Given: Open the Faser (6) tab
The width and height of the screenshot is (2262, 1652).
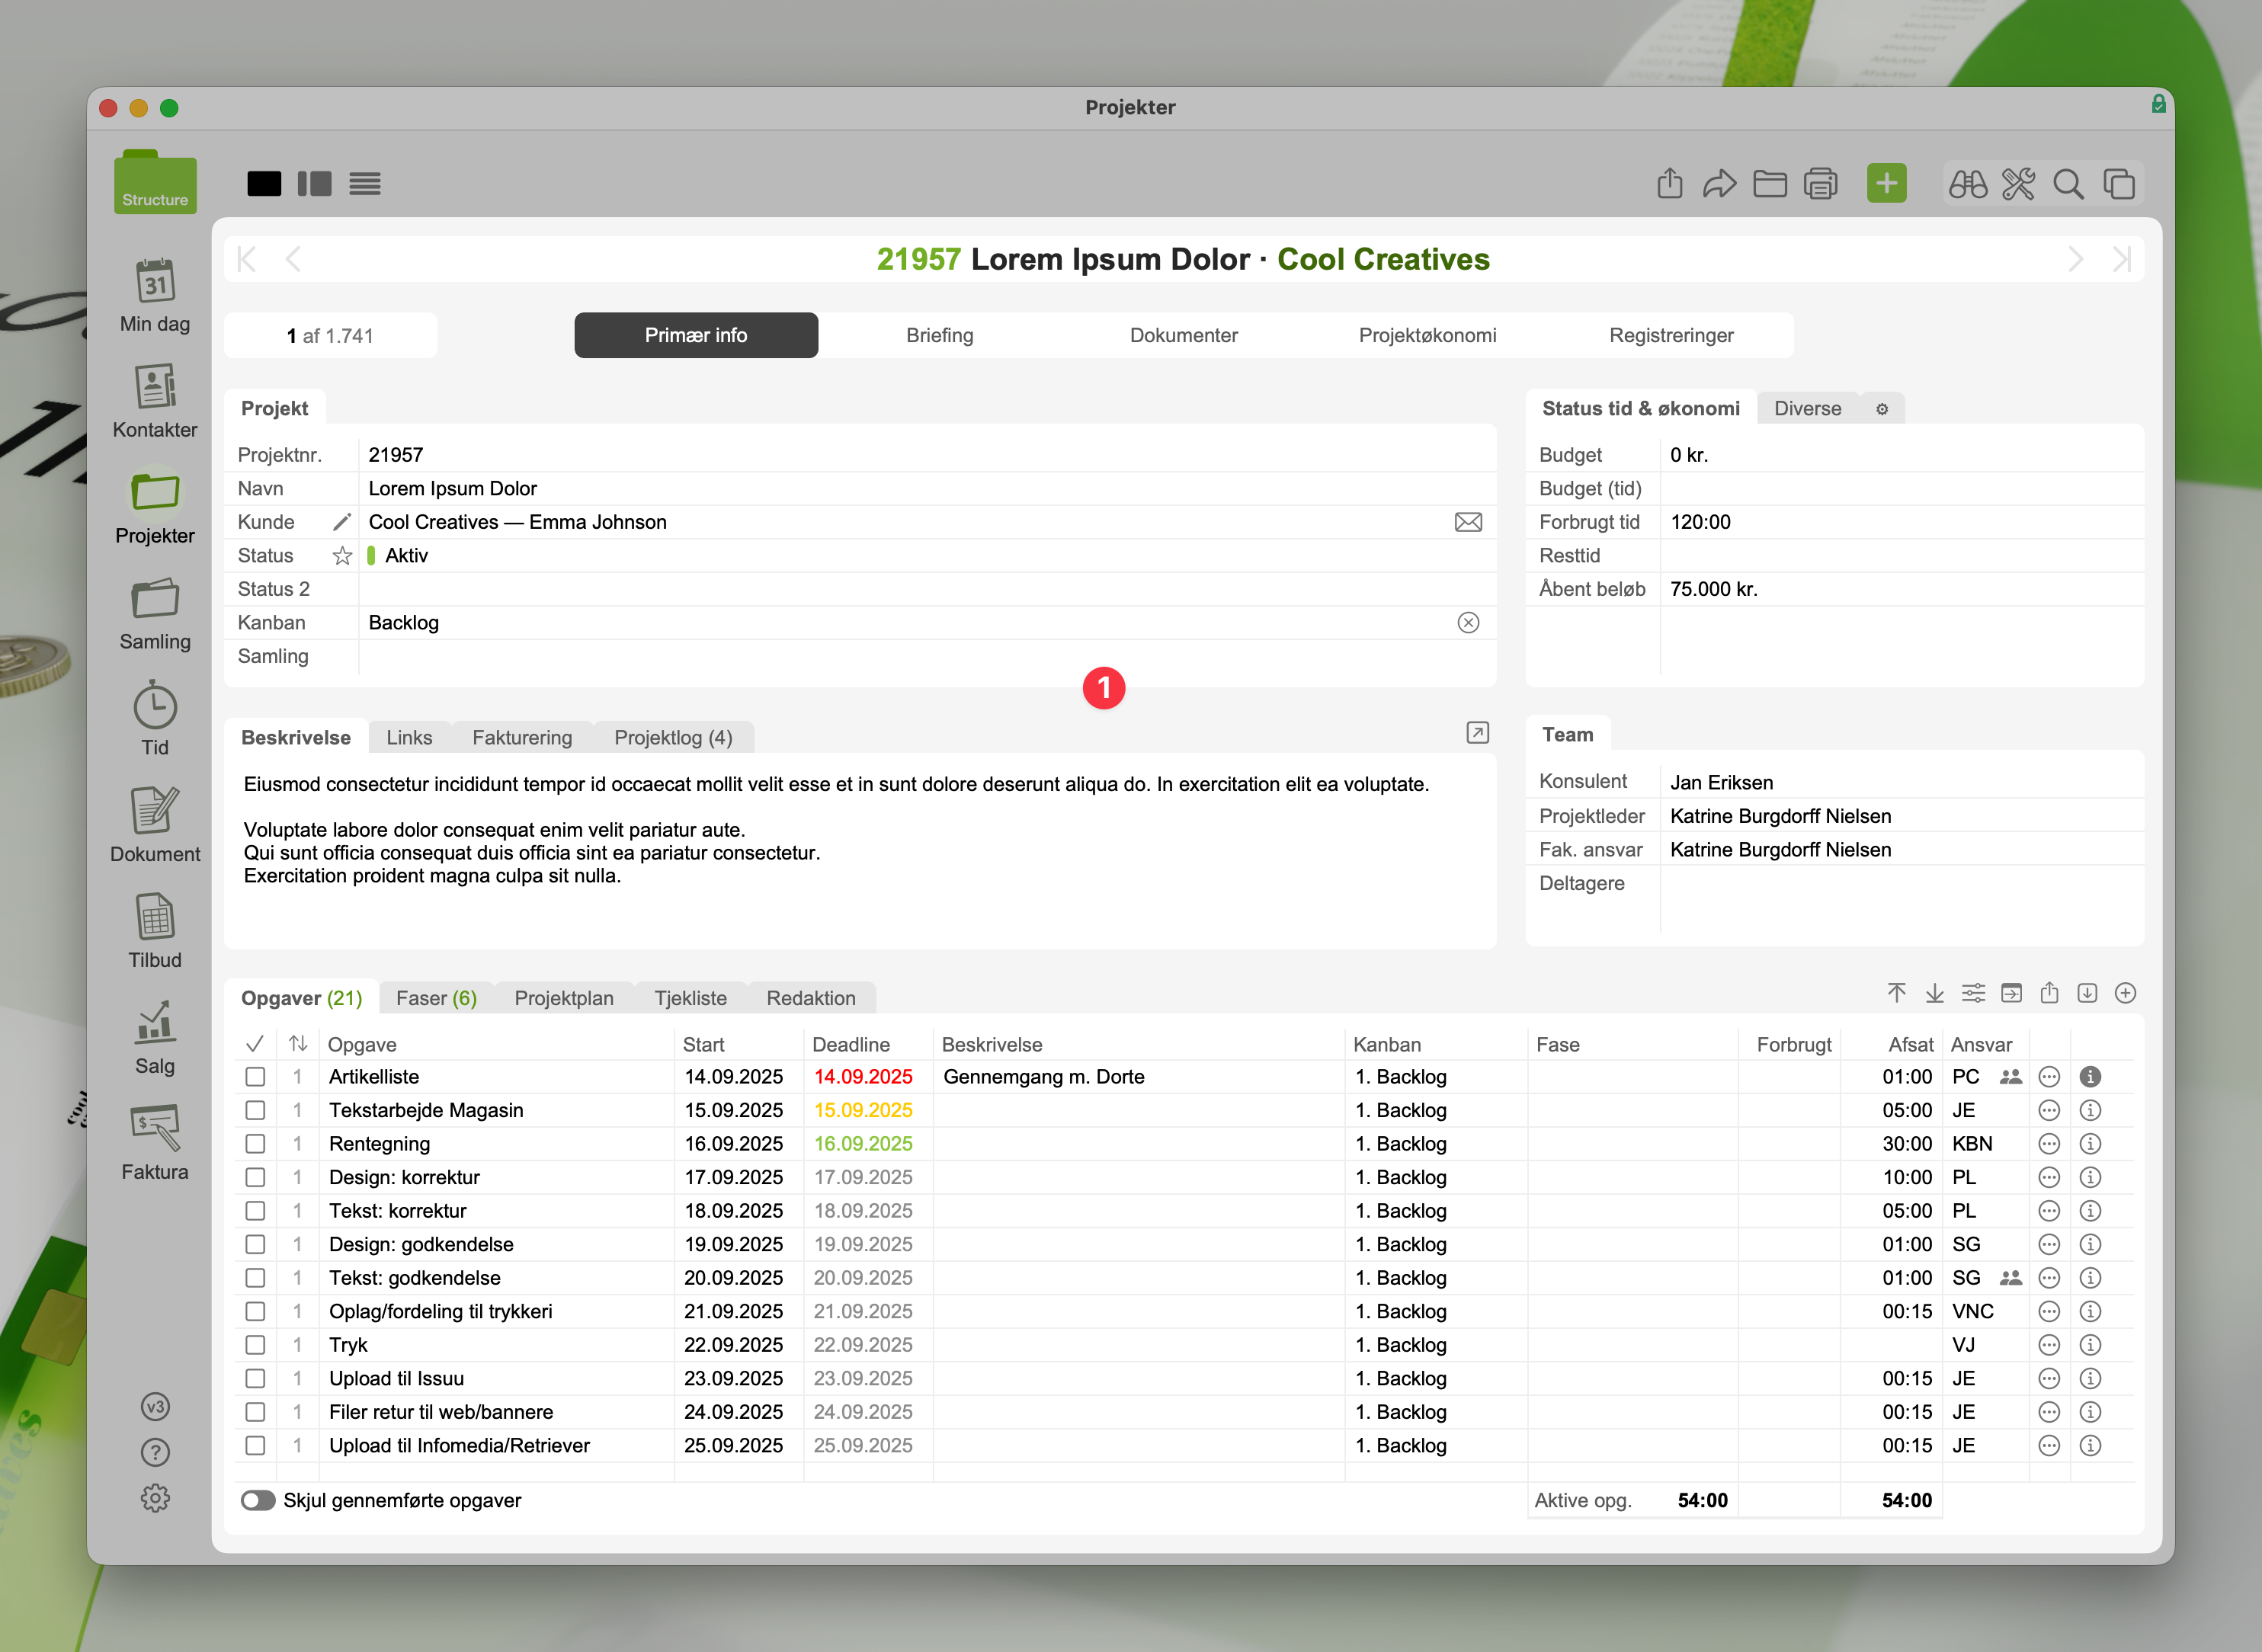Looking at the screenshot, I should (436, 998).
